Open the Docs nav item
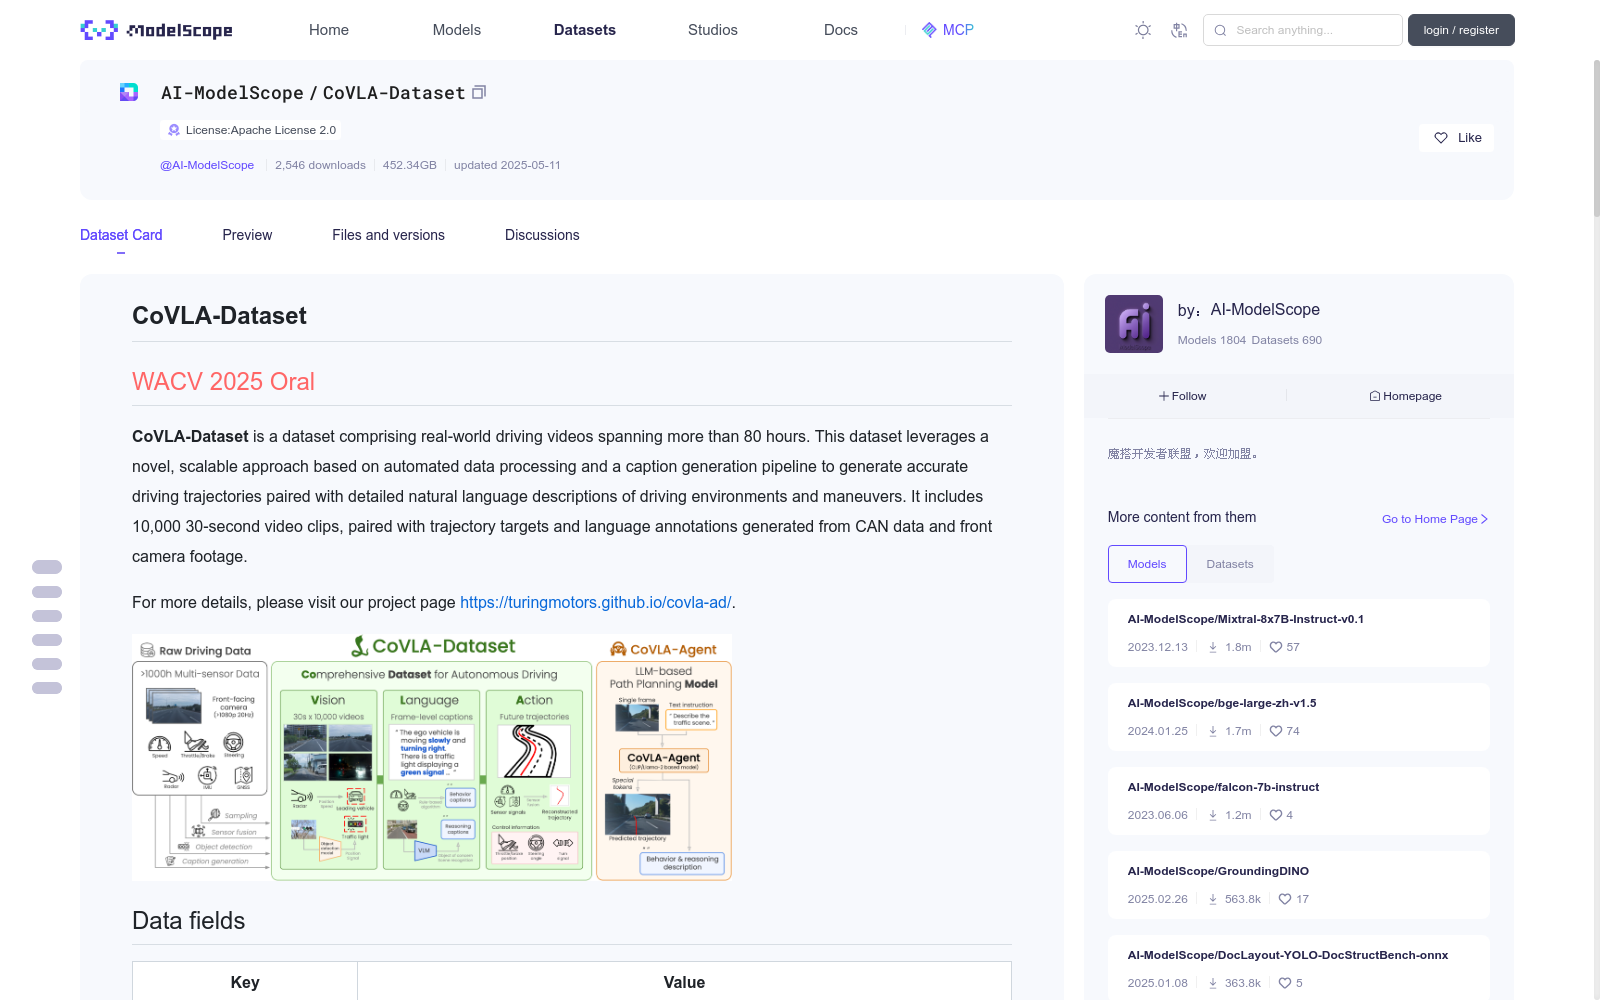Image resolution: width=1600 pixels, height=1000 pixels. [x=841, y=30]
